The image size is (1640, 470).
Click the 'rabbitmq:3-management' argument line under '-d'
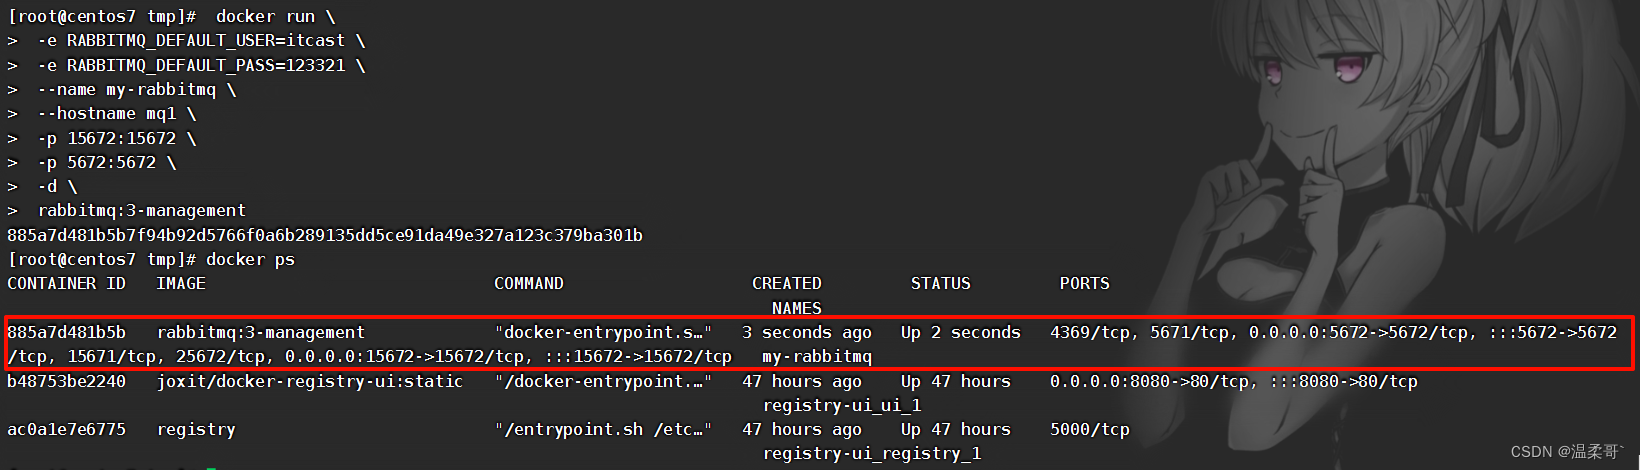pos(142,210)
